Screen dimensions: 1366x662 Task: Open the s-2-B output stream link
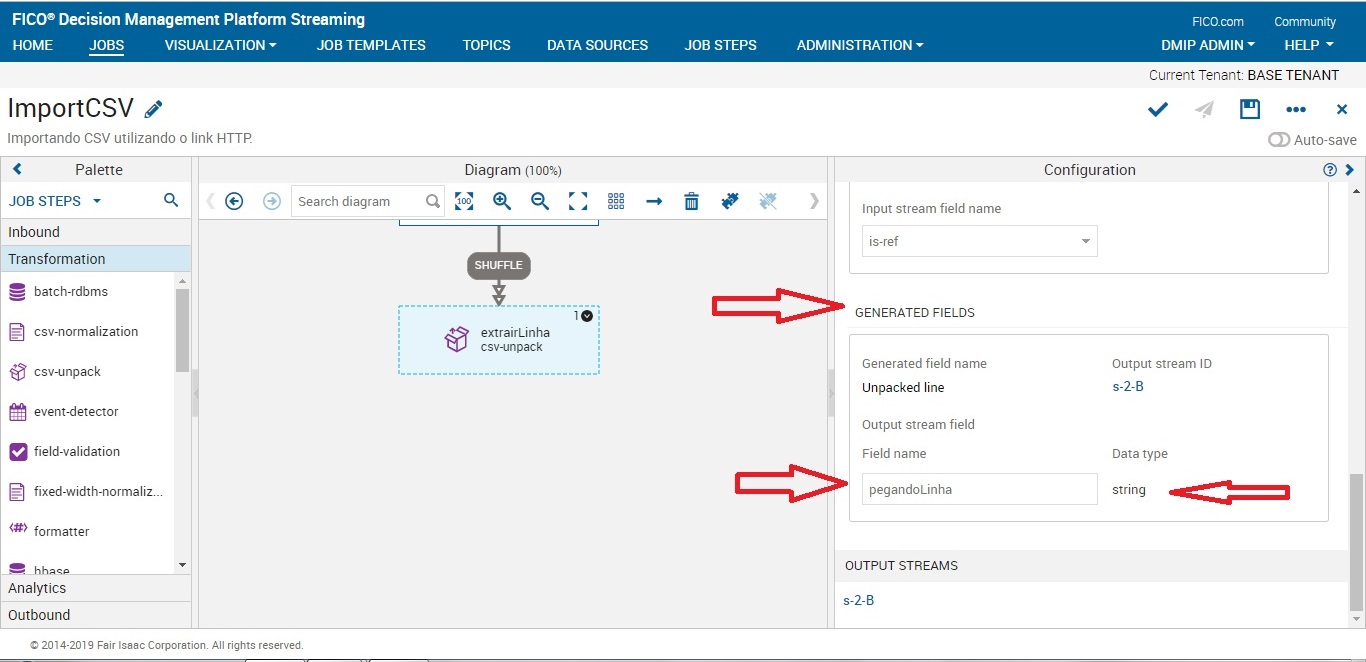(857, 600)
